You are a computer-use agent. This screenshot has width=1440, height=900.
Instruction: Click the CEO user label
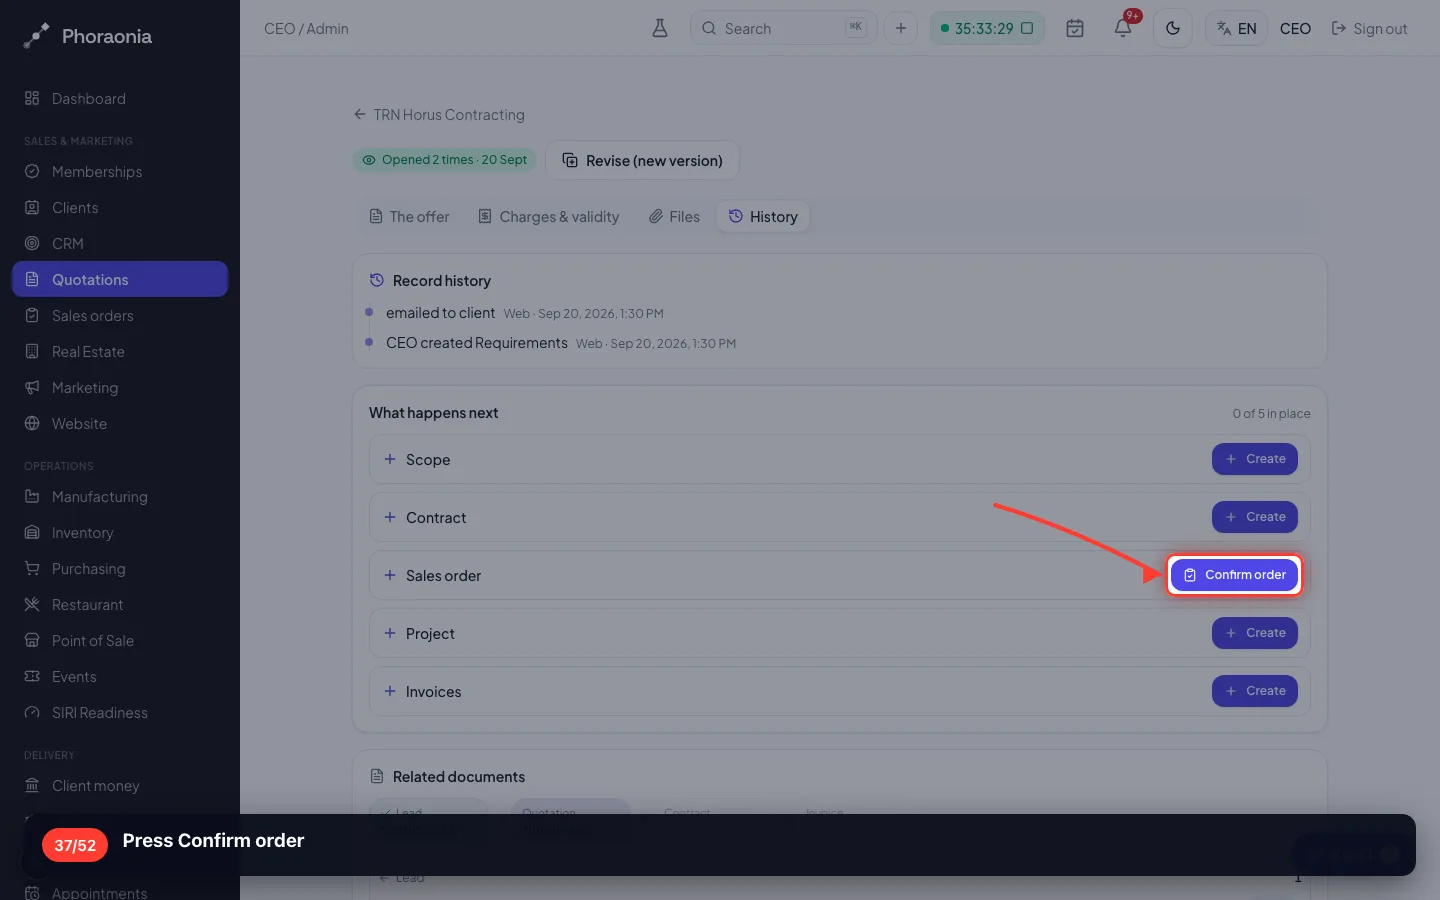(1295, 29)
